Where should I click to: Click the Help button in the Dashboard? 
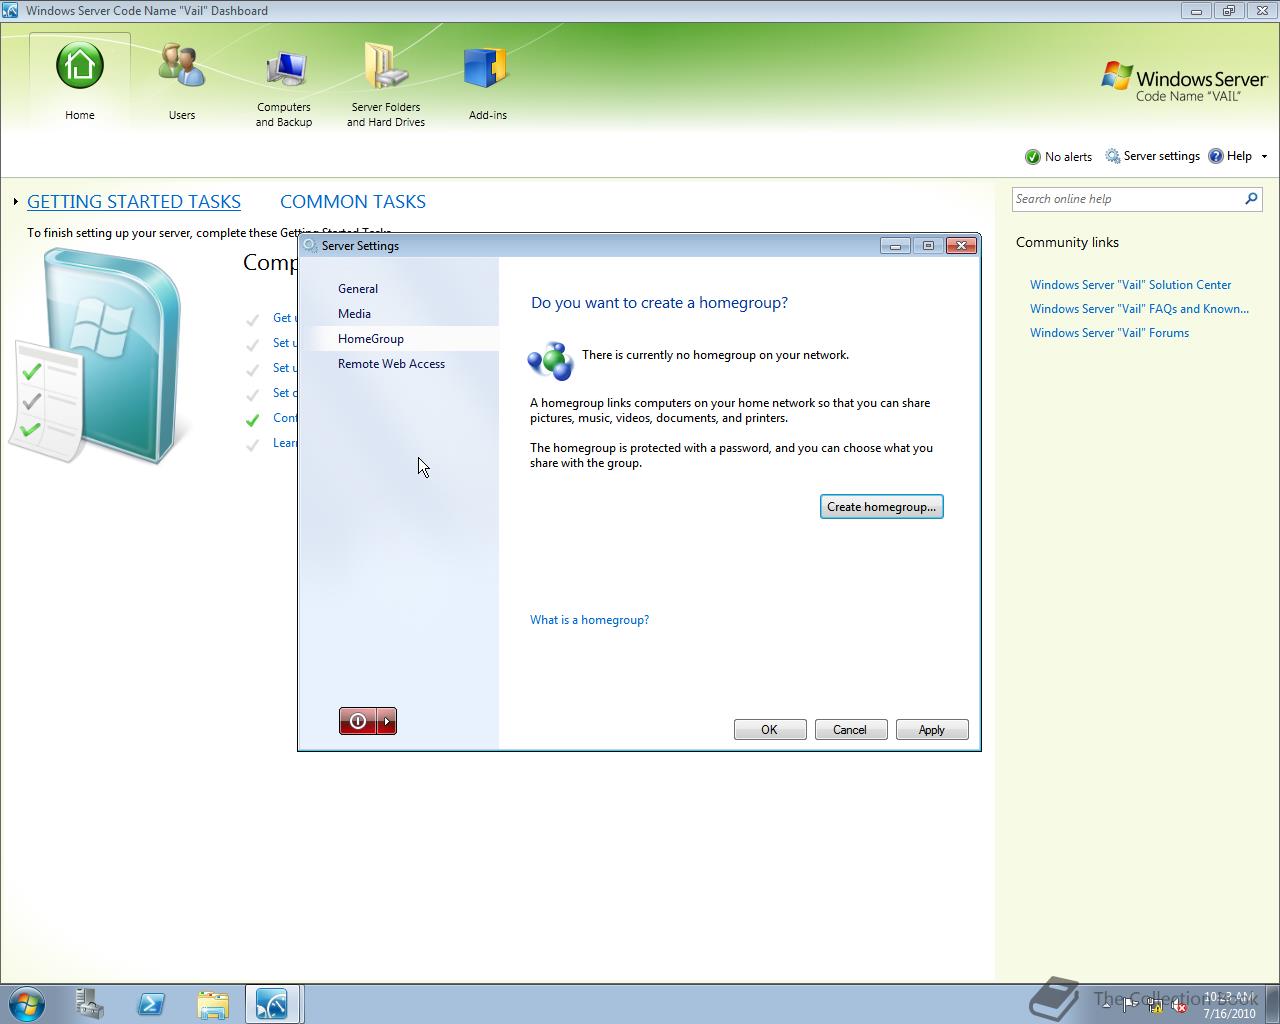click(1230, 156)
